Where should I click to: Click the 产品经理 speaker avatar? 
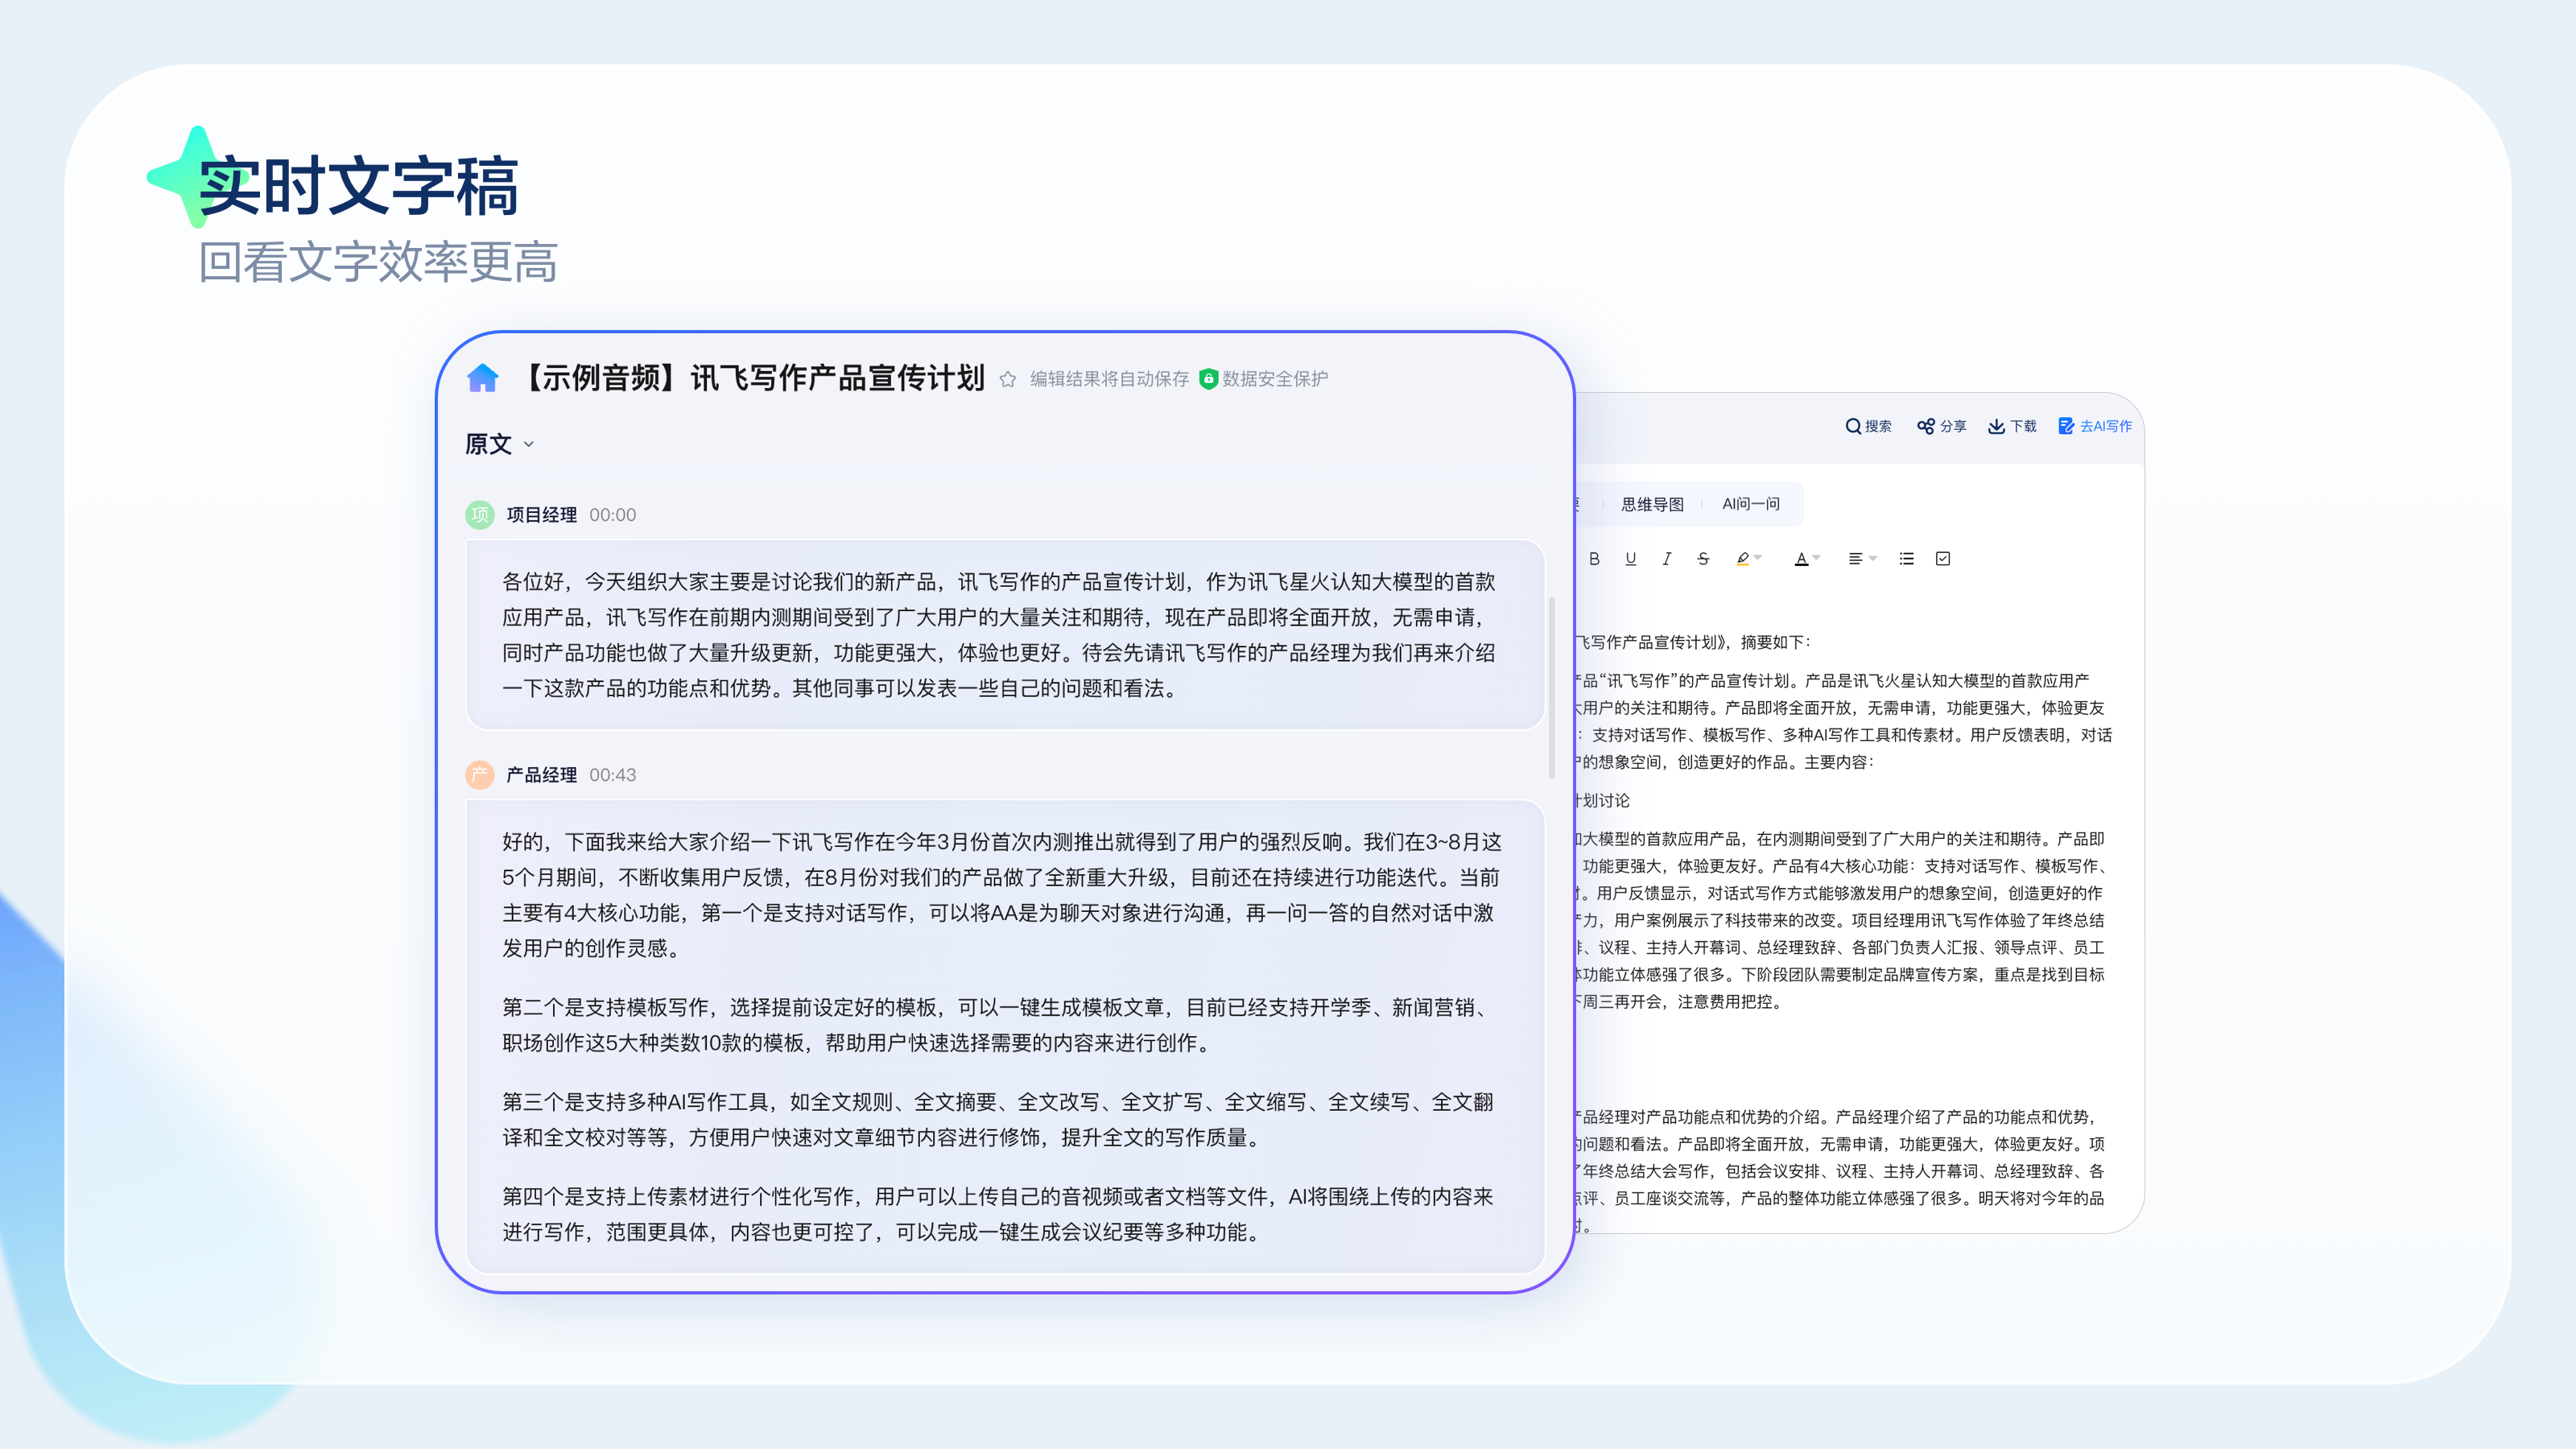(x=480, y=775)
